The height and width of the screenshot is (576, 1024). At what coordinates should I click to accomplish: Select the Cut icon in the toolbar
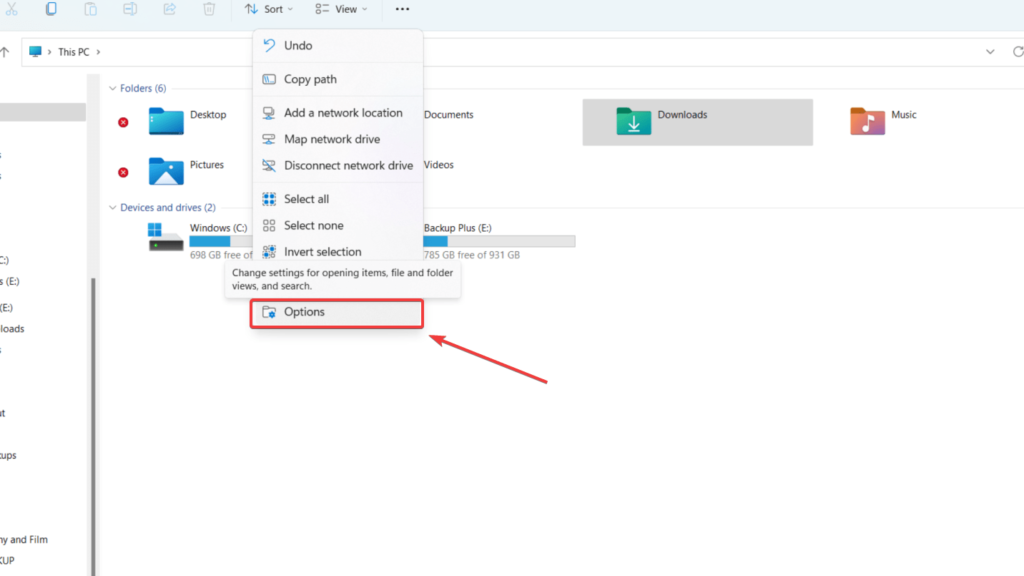pos(12,9)
